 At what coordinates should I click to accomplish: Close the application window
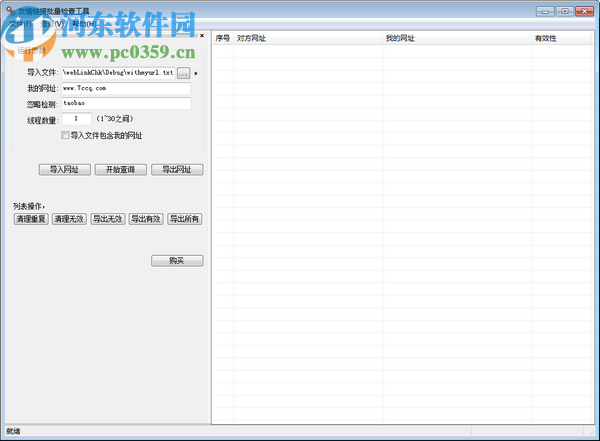(x=584, y=11)
